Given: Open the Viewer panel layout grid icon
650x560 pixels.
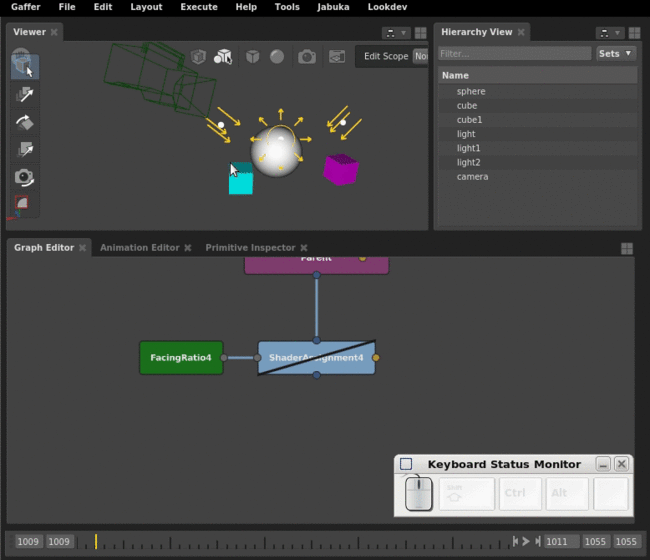Looking at the screenshot, I should point(420,33).
